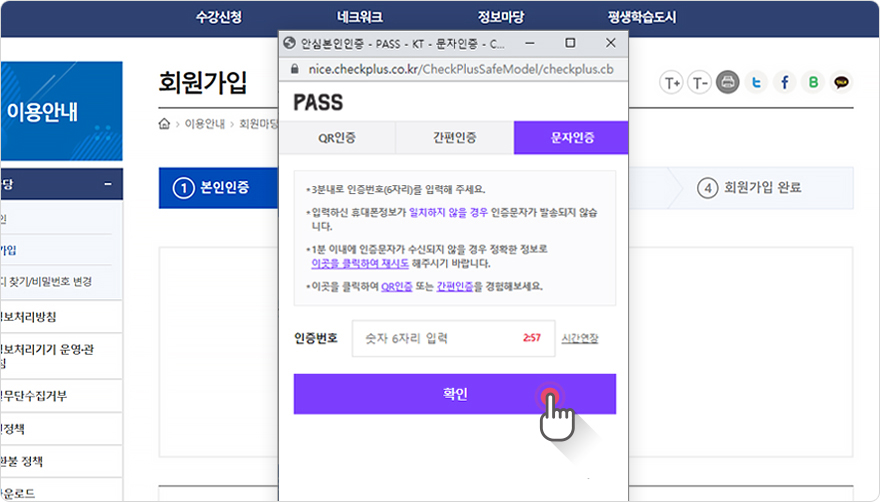880x502 pixels.
Task: Click 이곳을 클릭하여 재시도 link
Action: 360,263
